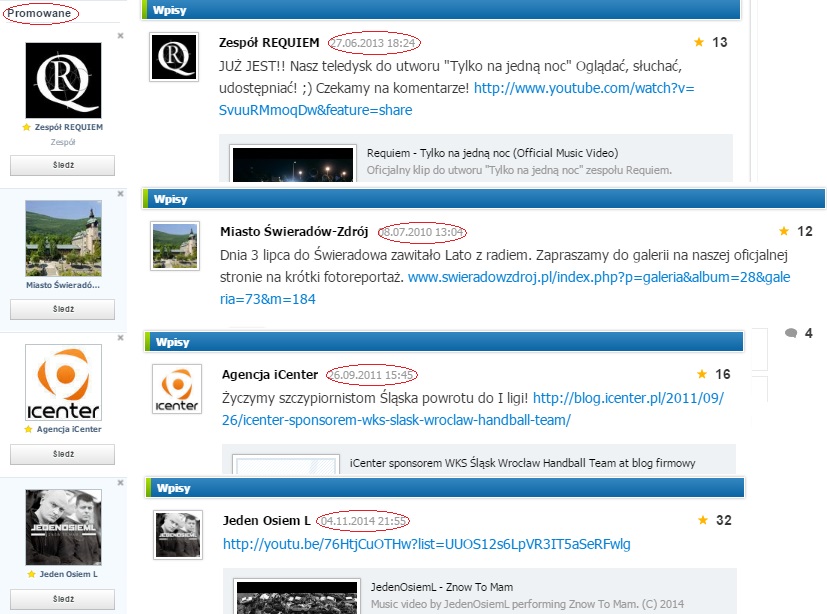Click the star count '16'
The height and width of the screenshot is (614, 827).
723,374
